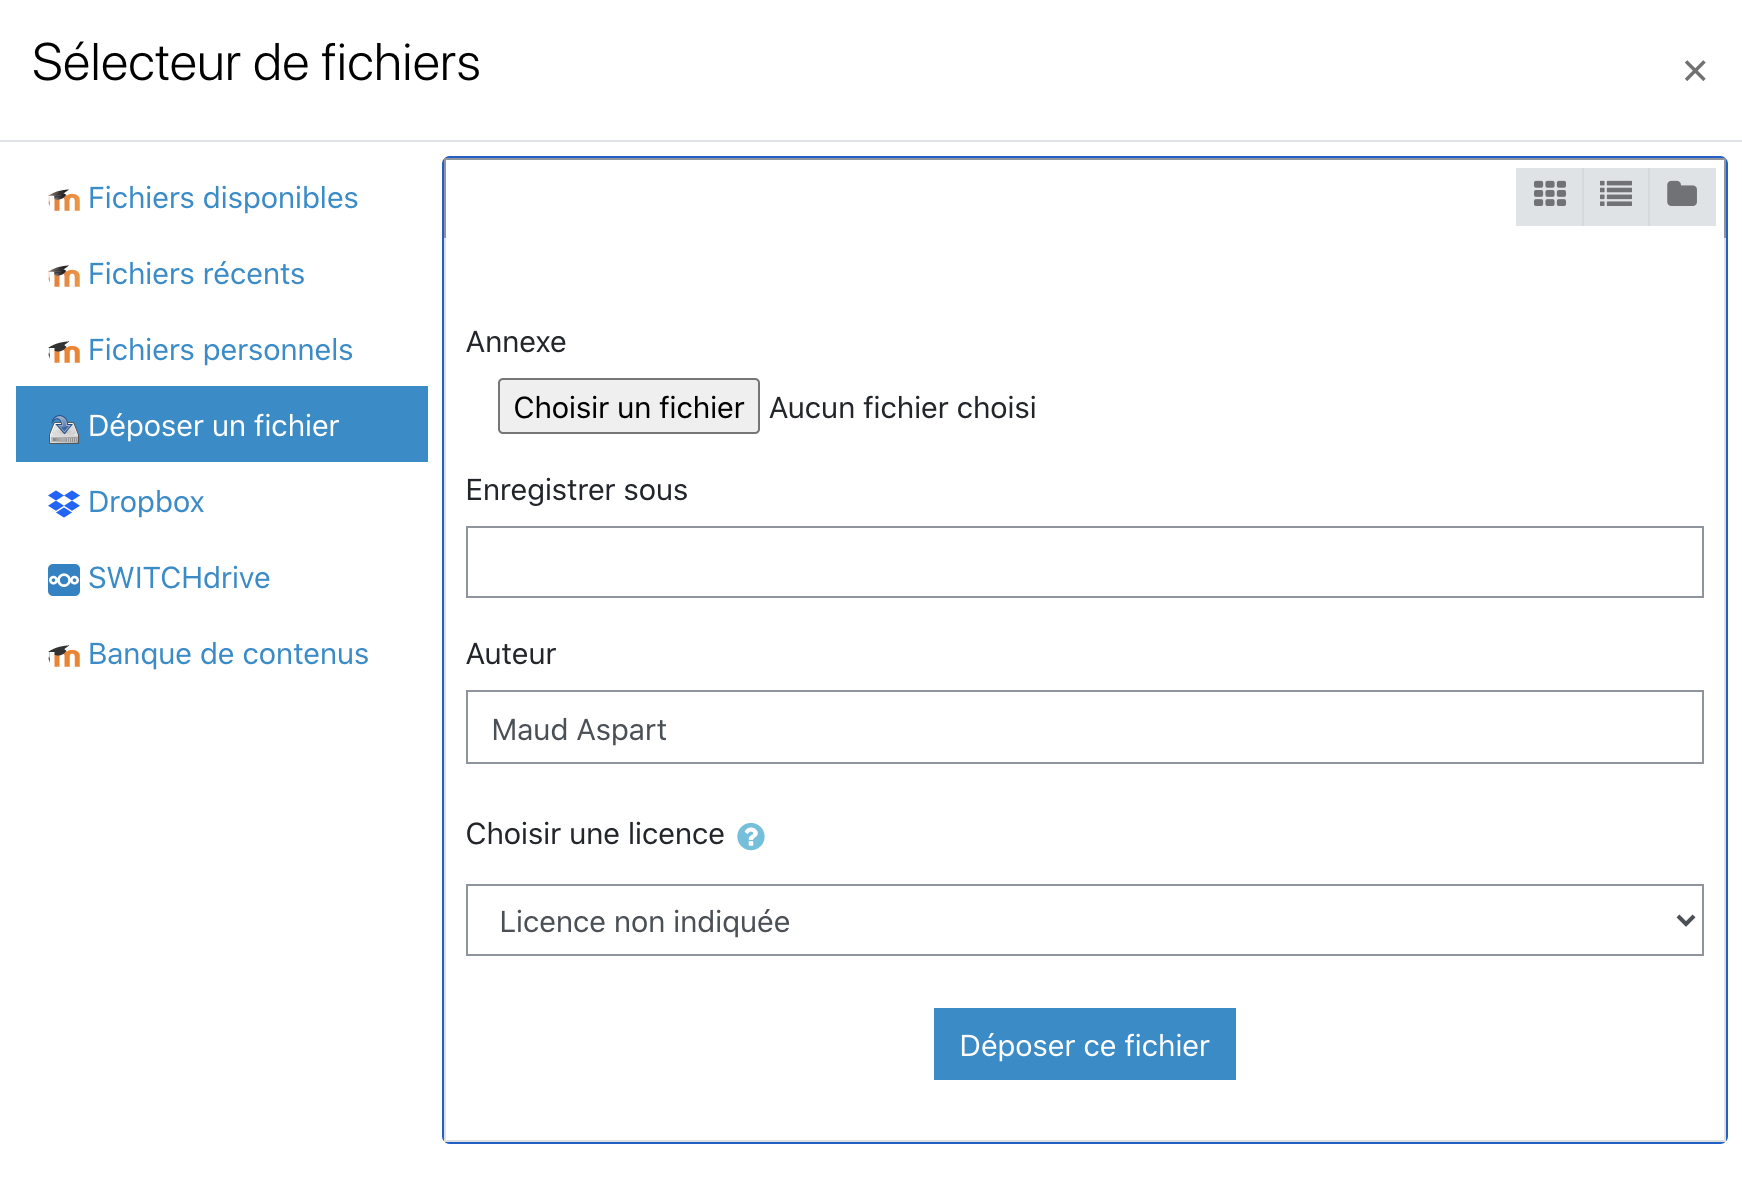
Task: Open the Banque de contenus repository
Action: pyautogui.click(x=228, y=654)
